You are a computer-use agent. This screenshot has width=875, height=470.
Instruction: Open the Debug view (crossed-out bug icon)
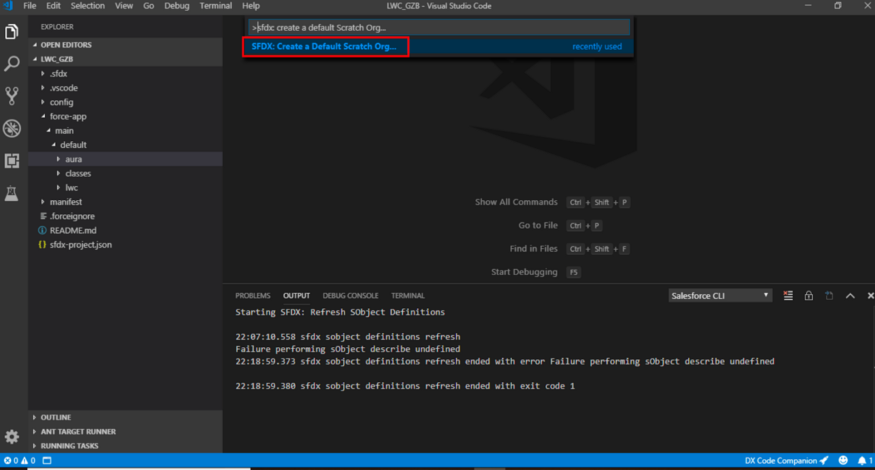point(12,128)
